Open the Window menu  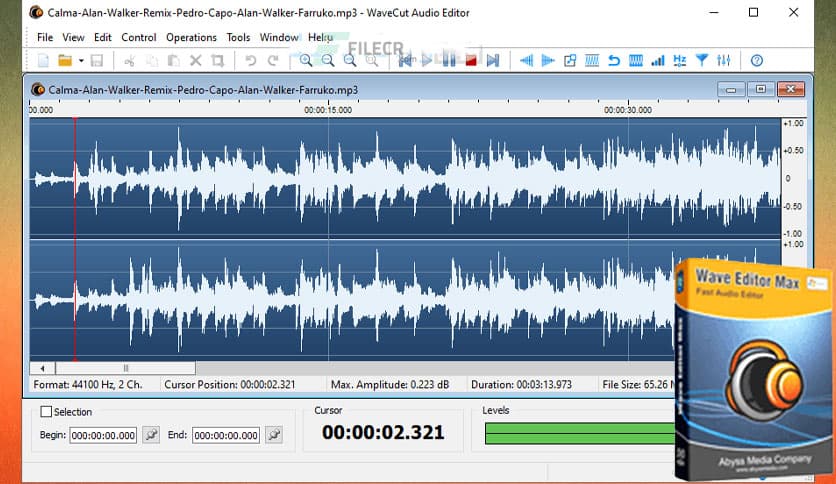[x=279, y=37]
